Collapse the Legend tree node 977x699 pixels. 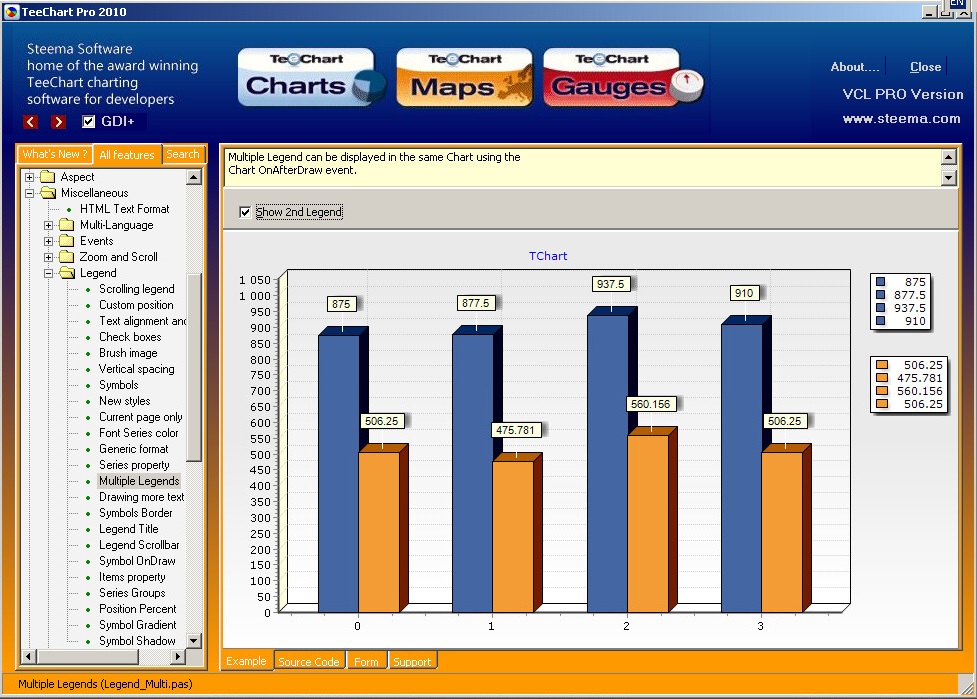coord(49,273)
